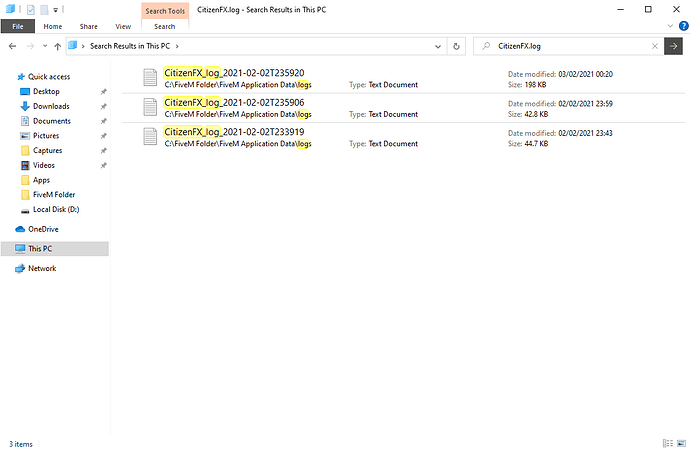This screenshot has width=690, height=450.
Task: Click the Properties icon in quick access toolbar
Action: [31, 8]
